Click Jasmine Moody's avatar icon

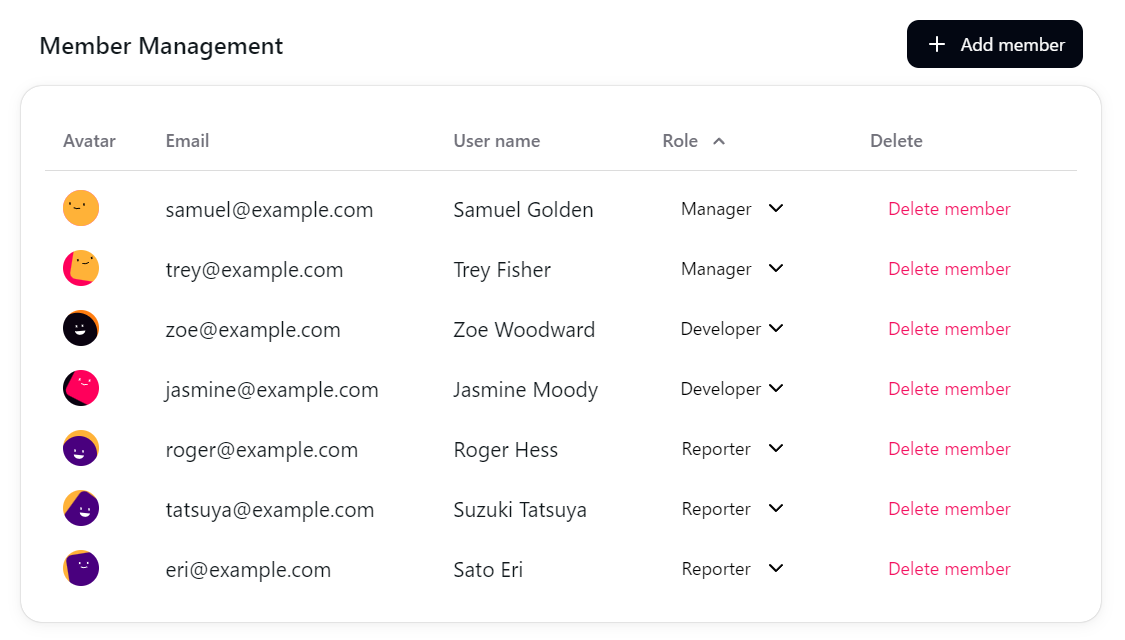click(81, 388)
